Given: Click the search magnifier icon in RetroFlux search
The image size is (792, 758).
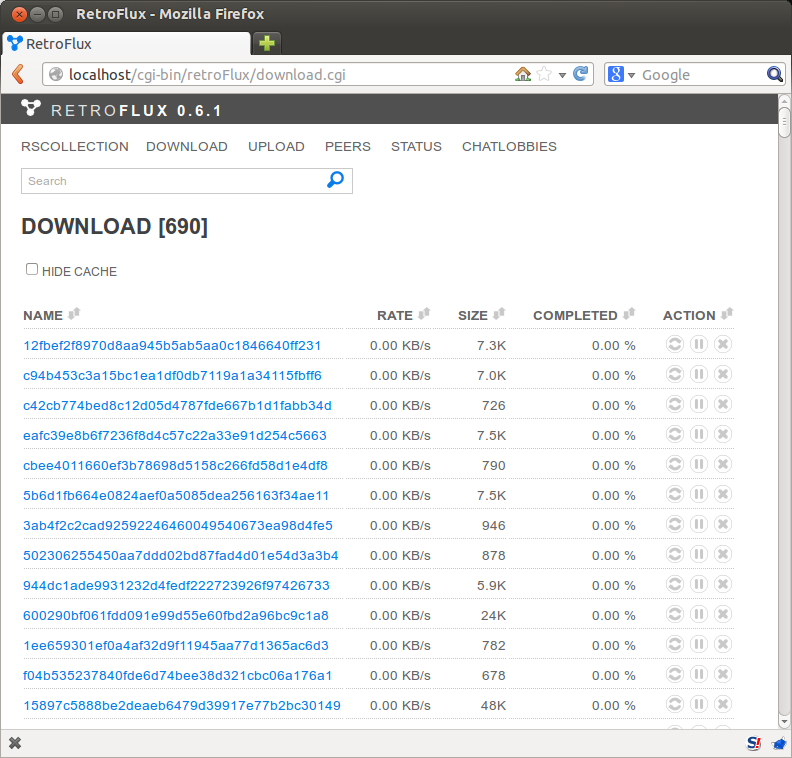Looking at the screenshot, I should pos(335,180).
